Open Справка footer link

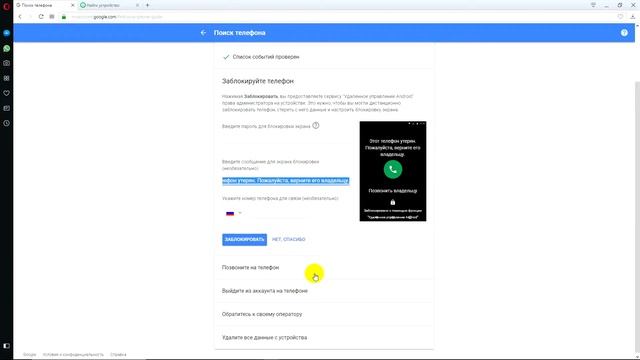pyautogui.click(x=118, y=355)
